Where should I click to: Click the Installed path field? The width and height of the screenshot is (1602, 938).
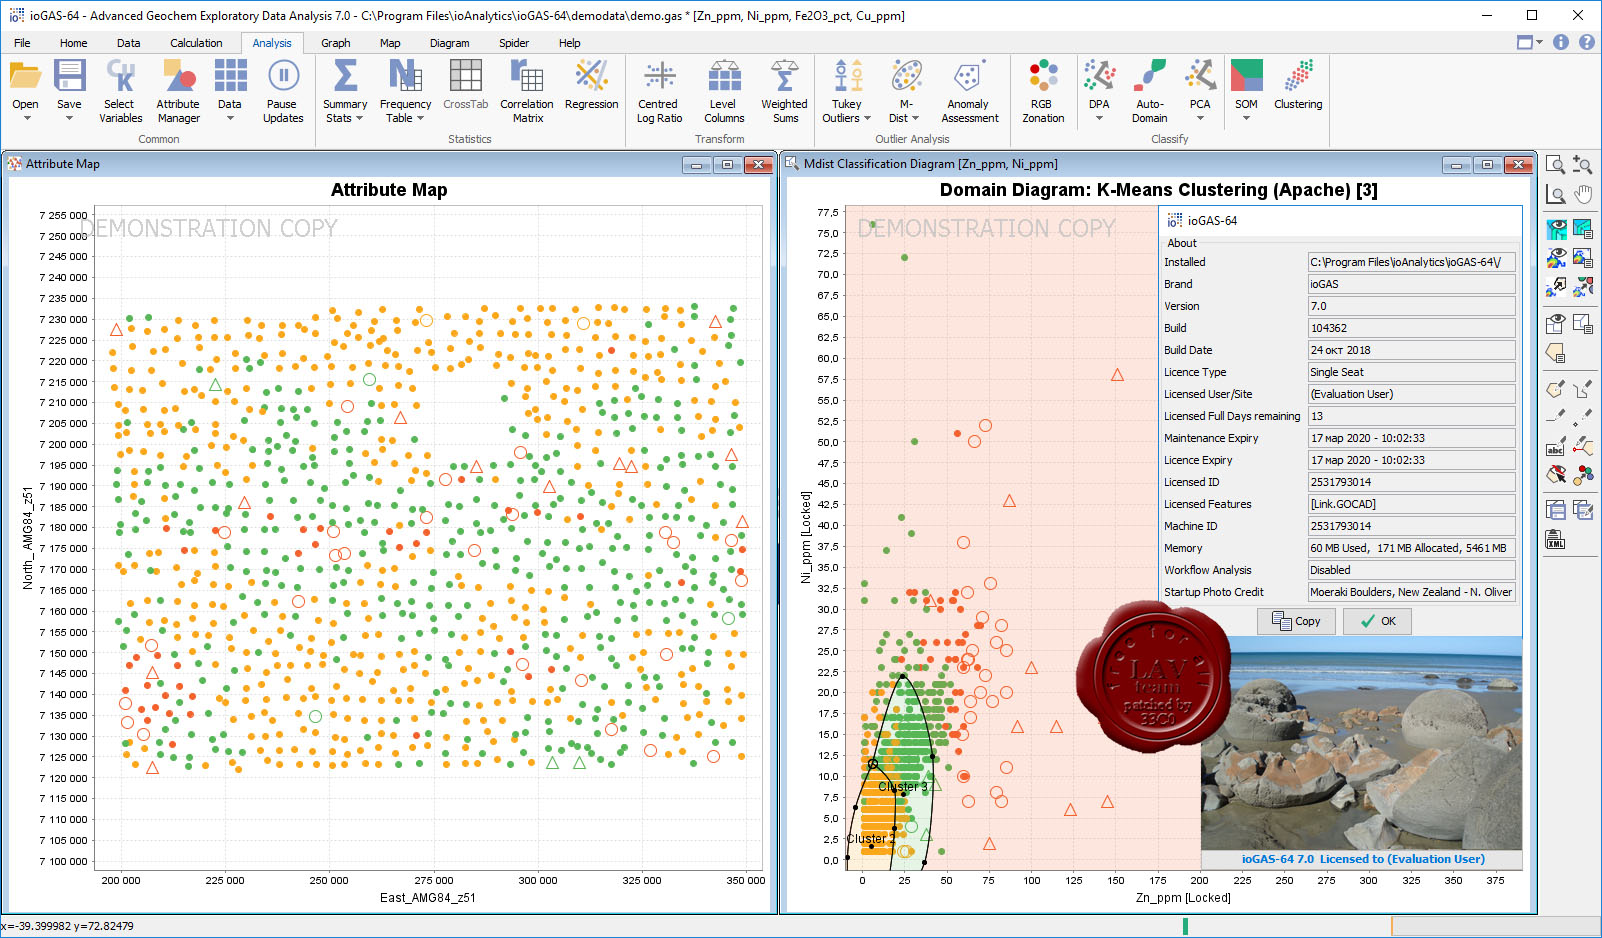tap(1411, 262)
